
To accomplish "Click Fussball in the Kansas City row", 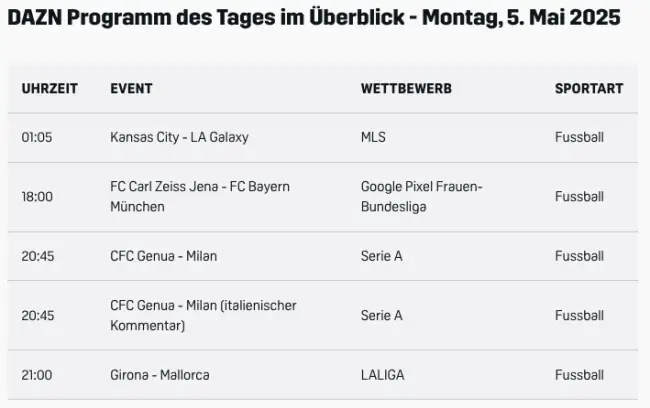I will (579, 138).
